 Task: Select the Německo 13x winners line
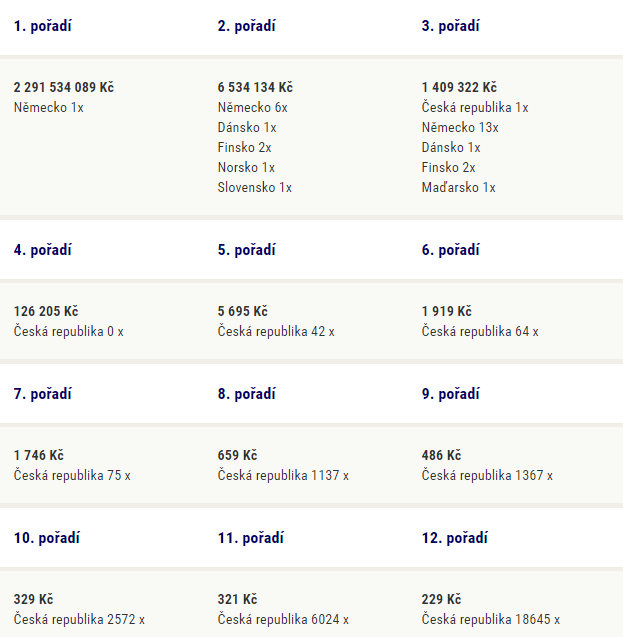point(460,127)
